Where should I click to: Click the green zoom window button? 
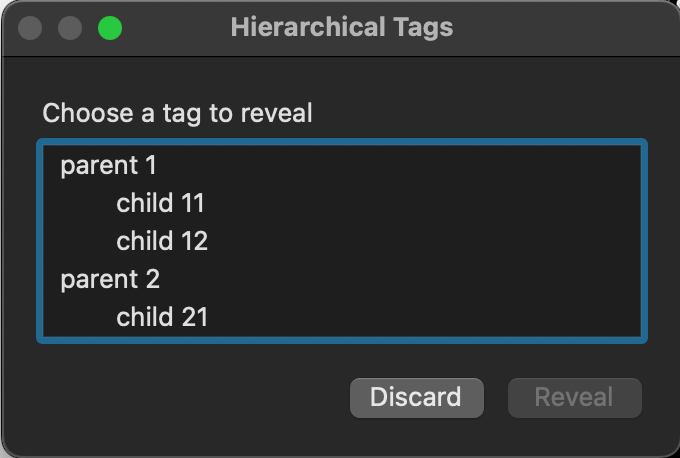point(110,27)
